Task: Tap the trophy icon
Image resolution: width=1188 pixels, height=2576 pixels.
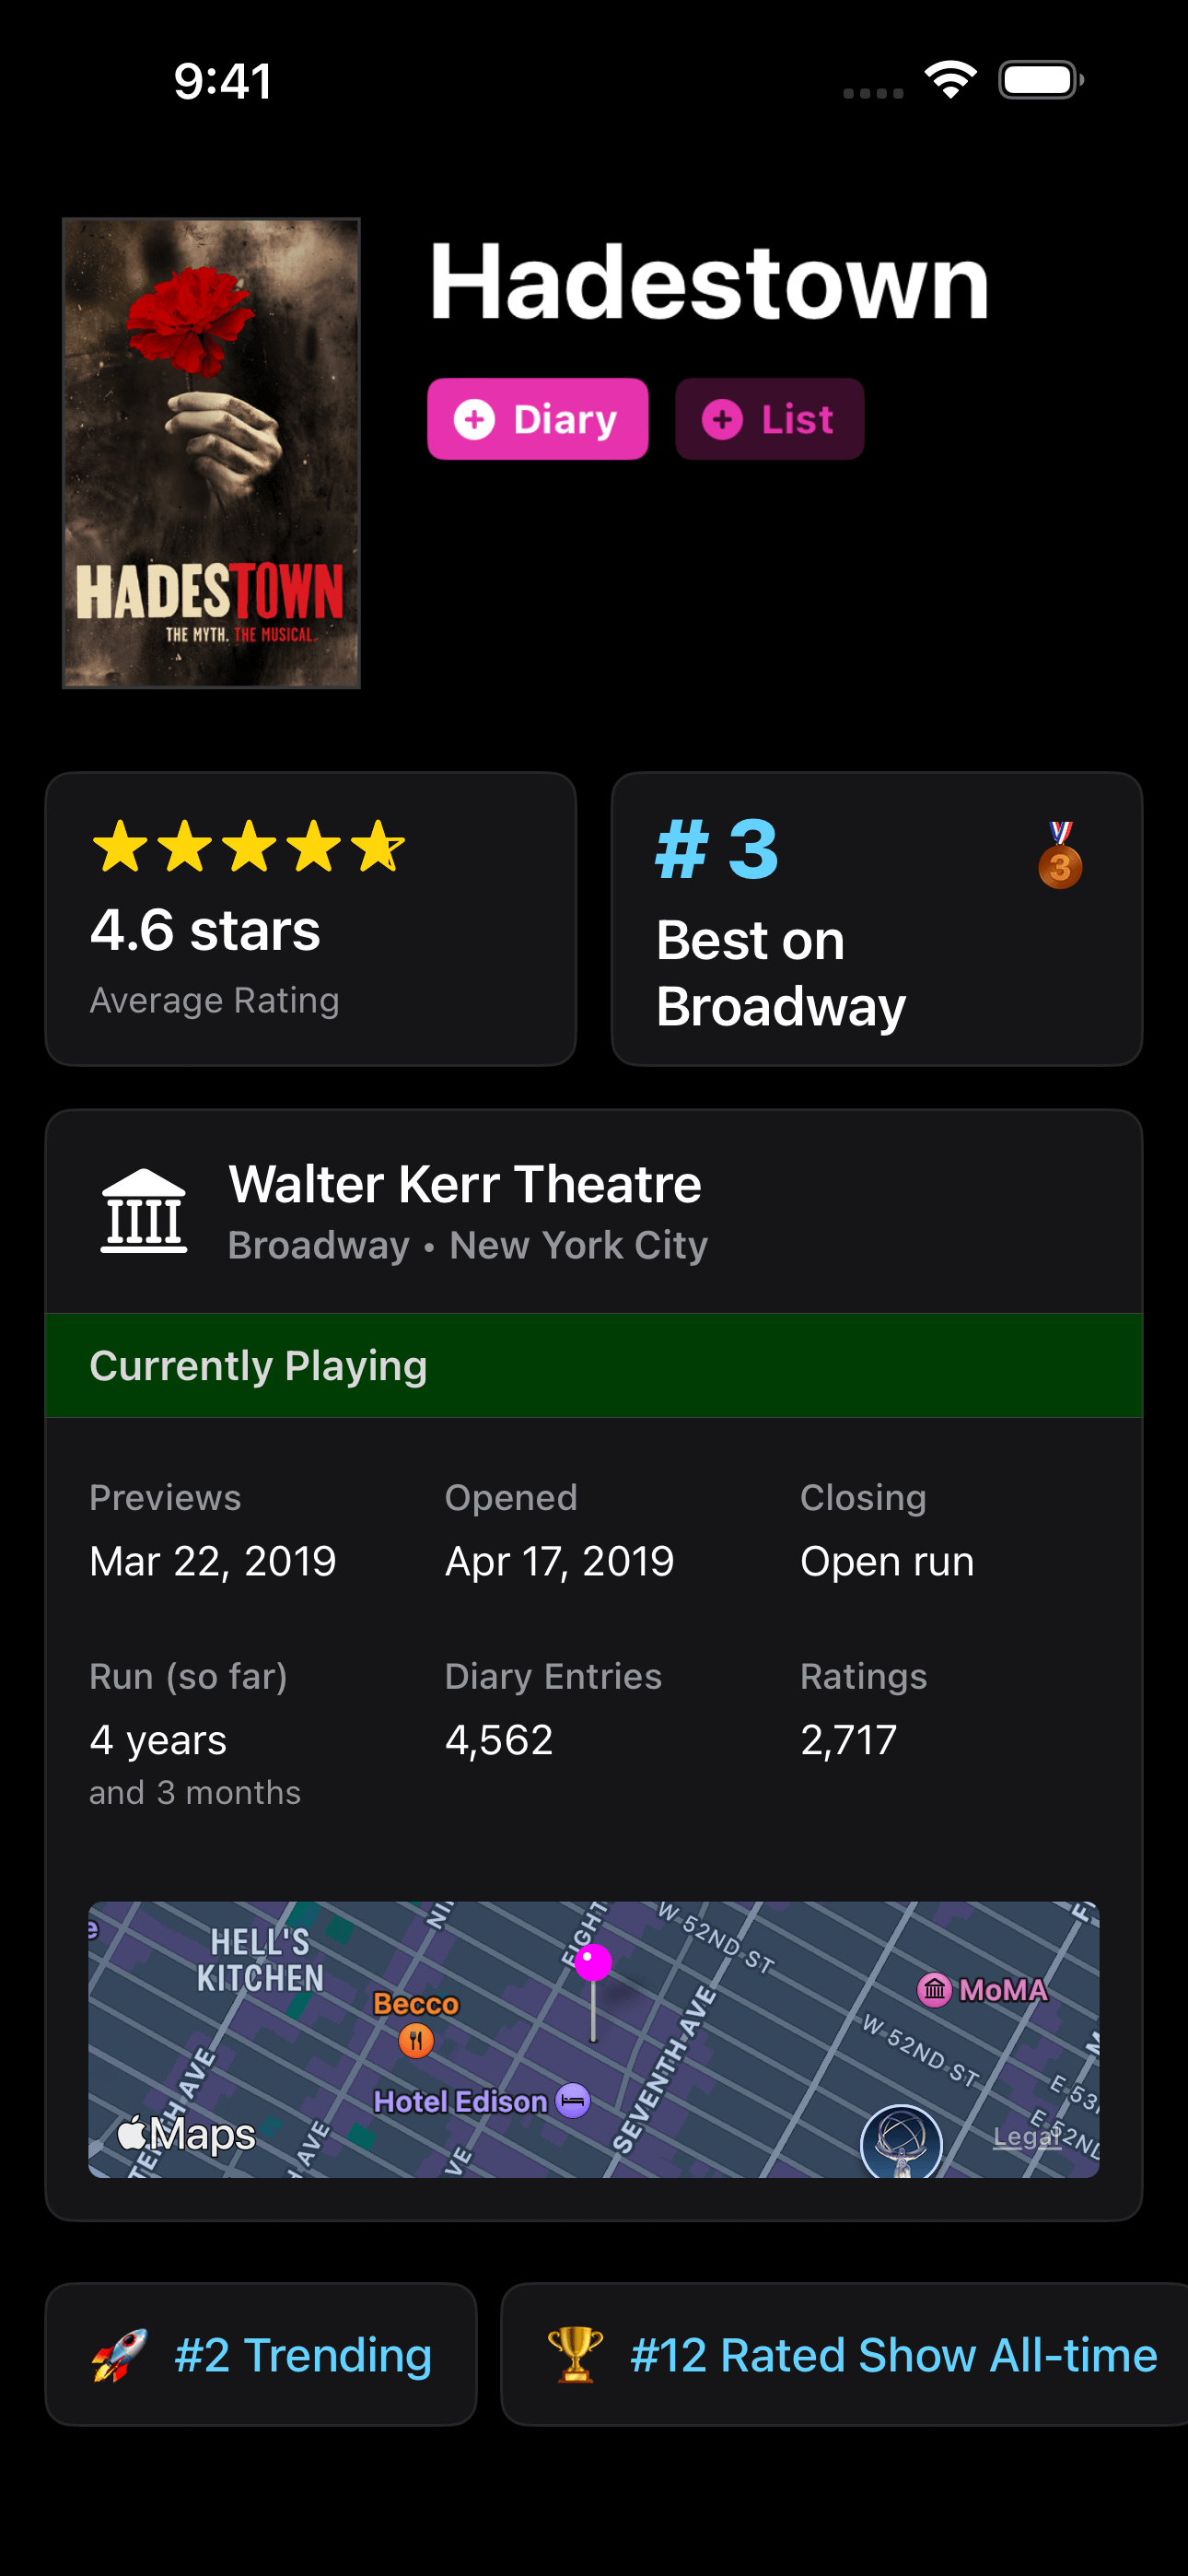Action: click(x=575, y=2355)
